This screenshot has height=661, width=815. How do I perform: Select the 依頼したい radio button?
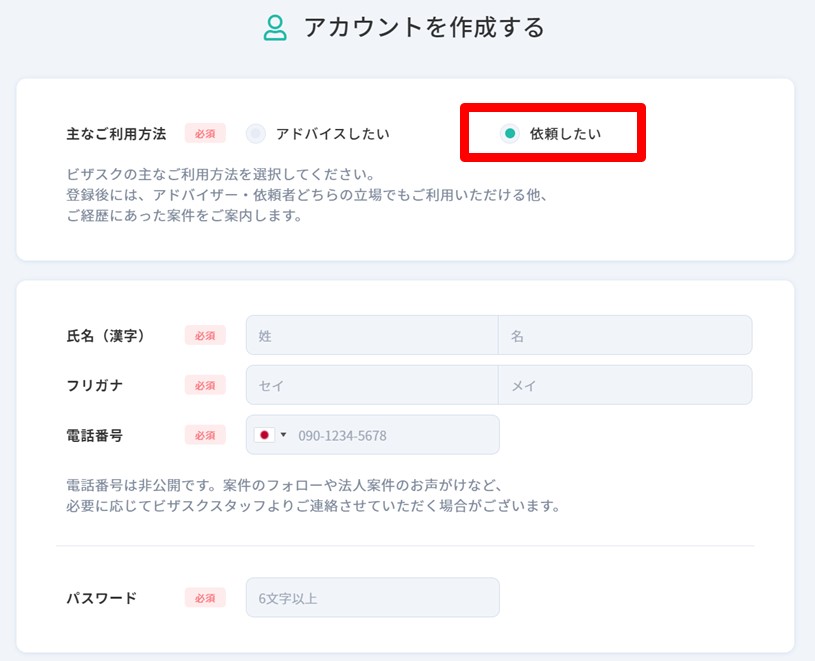point(510,134)
